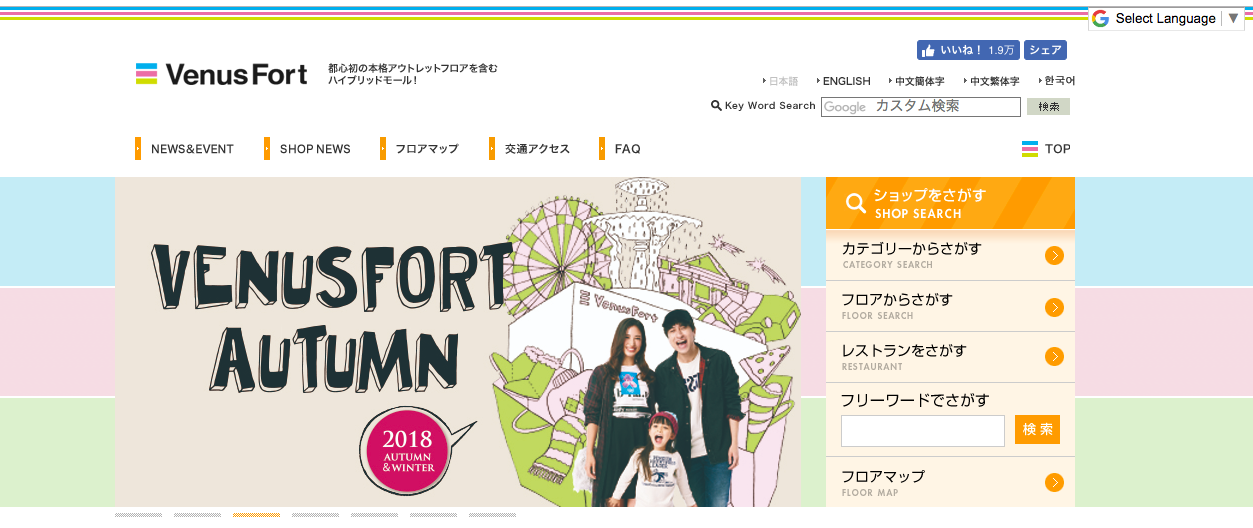Open the NEWS&EVENT menu item
1253x528 pixels.
192,149
